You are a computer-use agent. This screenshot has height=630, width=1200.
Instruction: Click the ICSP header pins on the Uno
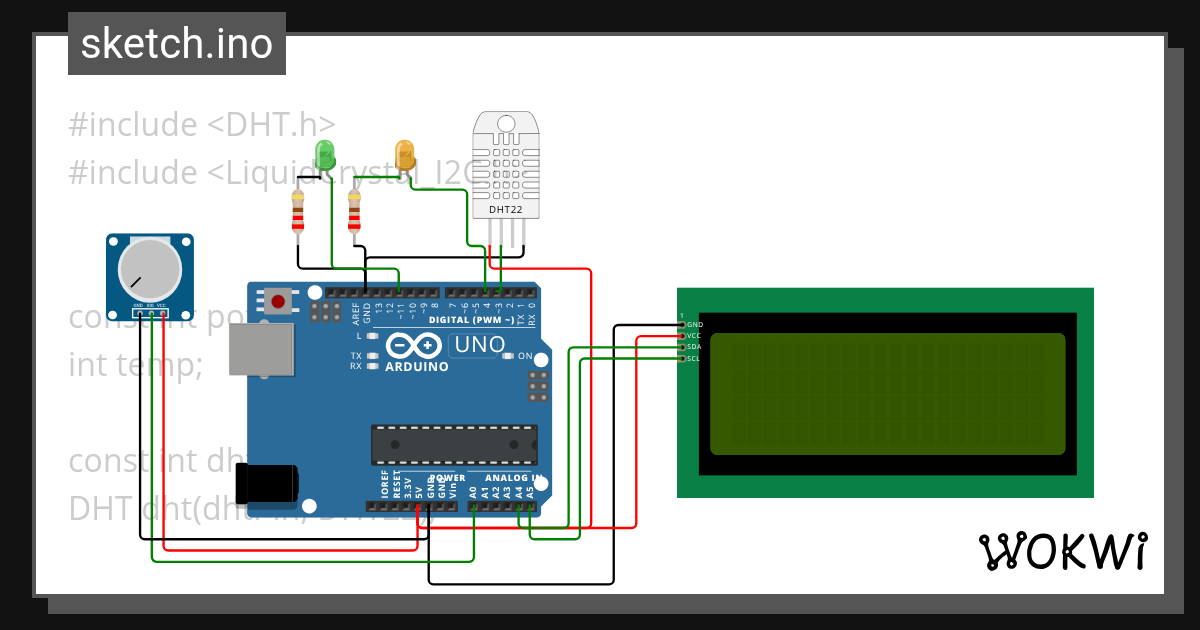[537, 385]
